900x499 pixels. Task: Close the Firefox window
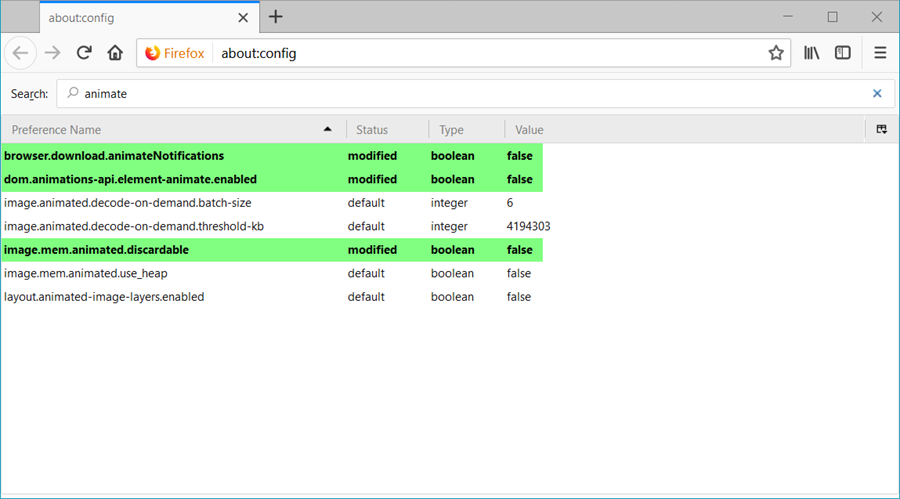[x=876, y=17]
